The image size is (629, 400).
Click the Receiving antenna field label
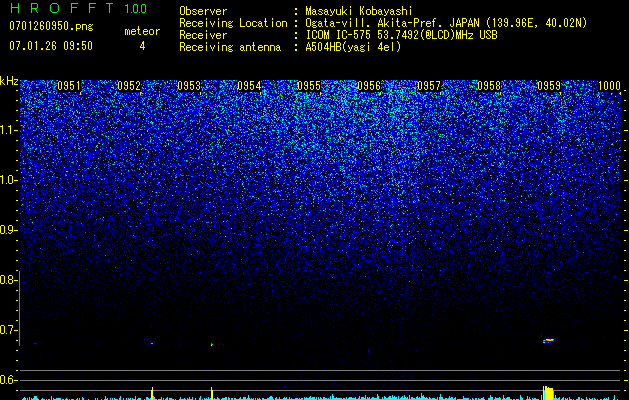(230, 47)
